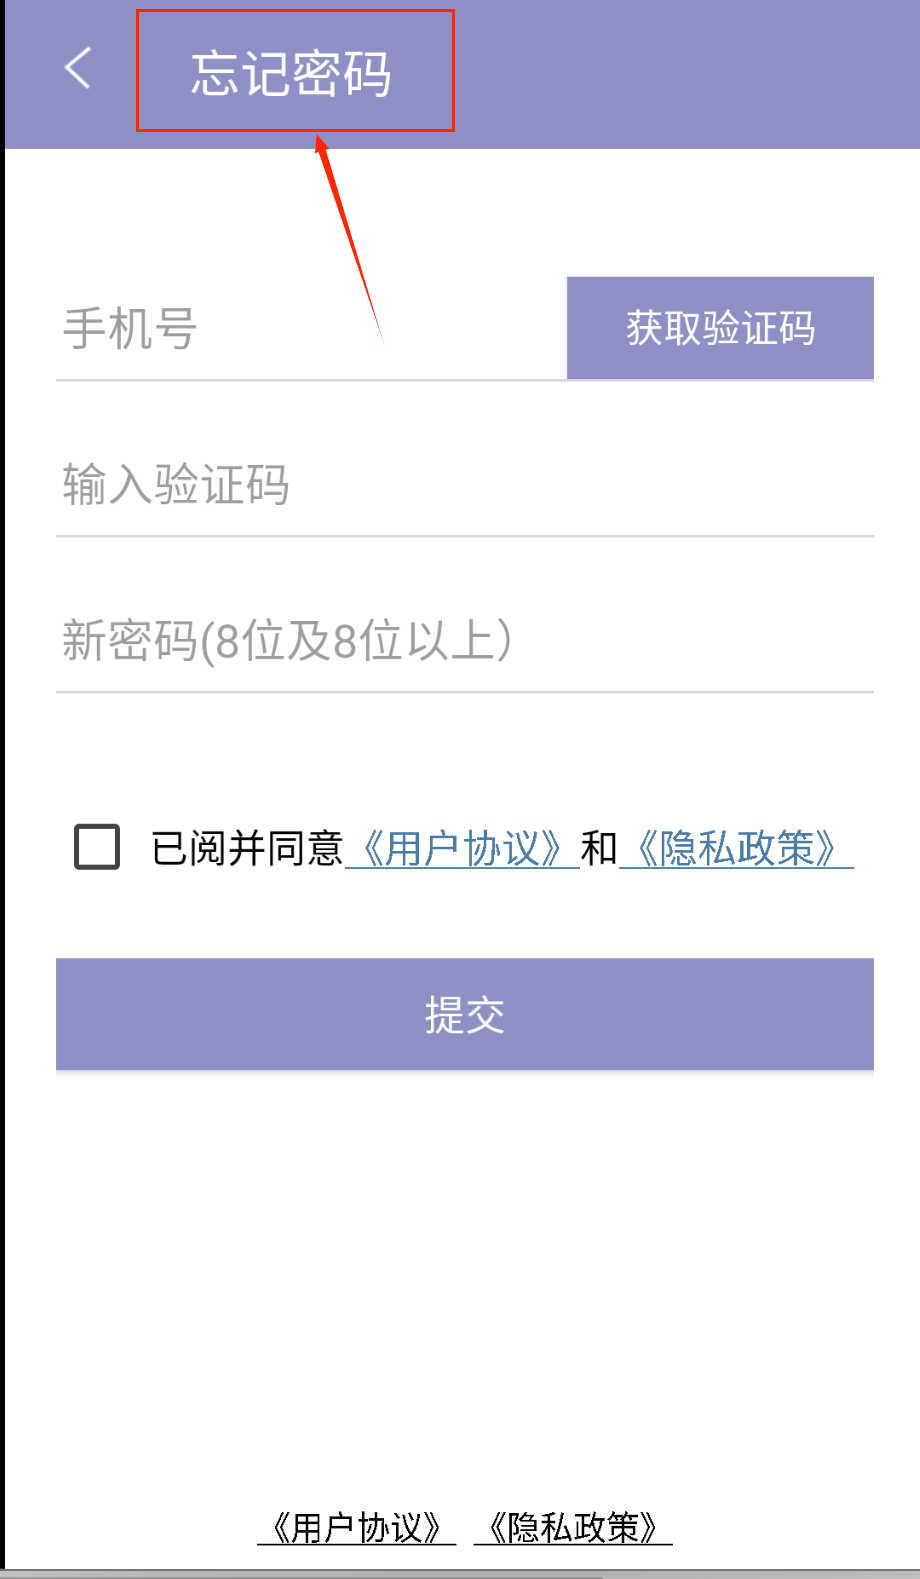This screenshot has width=920, height=1579.
Task: Click the gray bar at the bottom edge
Action: tap(460, 1573)
